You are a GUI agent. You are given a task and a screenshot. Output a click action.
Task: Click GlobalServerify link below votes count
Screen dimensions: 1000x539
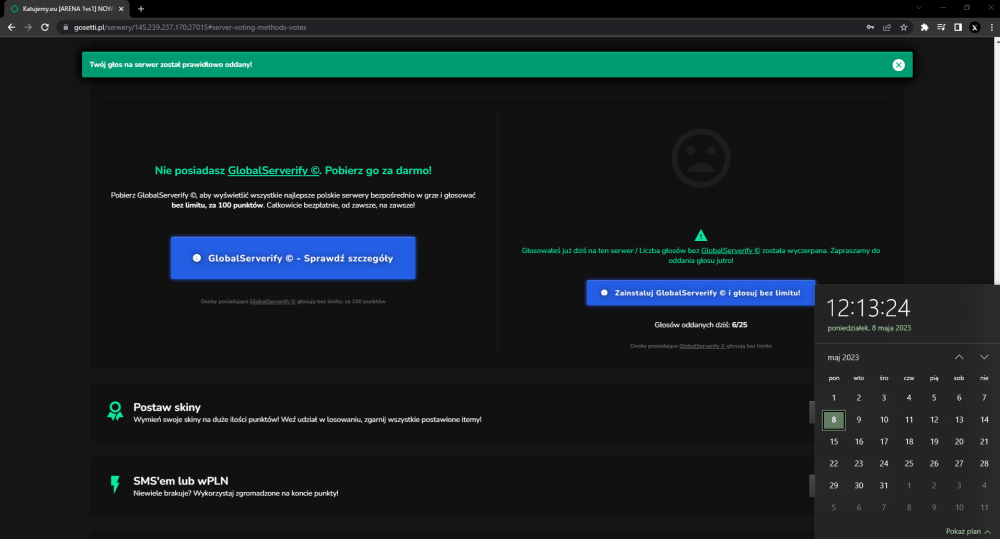[702, 346]
